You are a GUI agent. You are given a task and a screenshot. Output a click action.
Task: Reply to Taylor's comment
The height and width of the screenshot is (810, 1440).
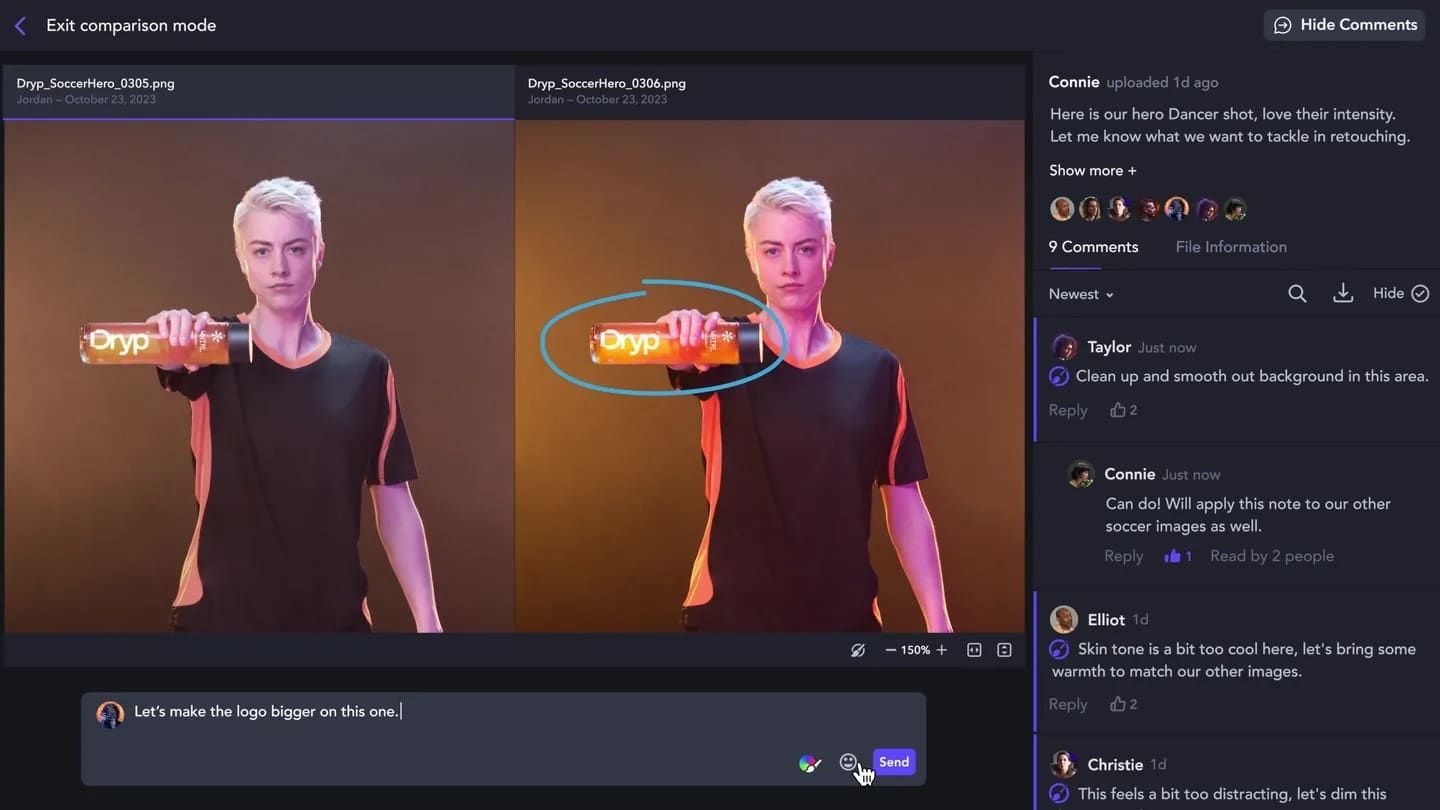1068,410
